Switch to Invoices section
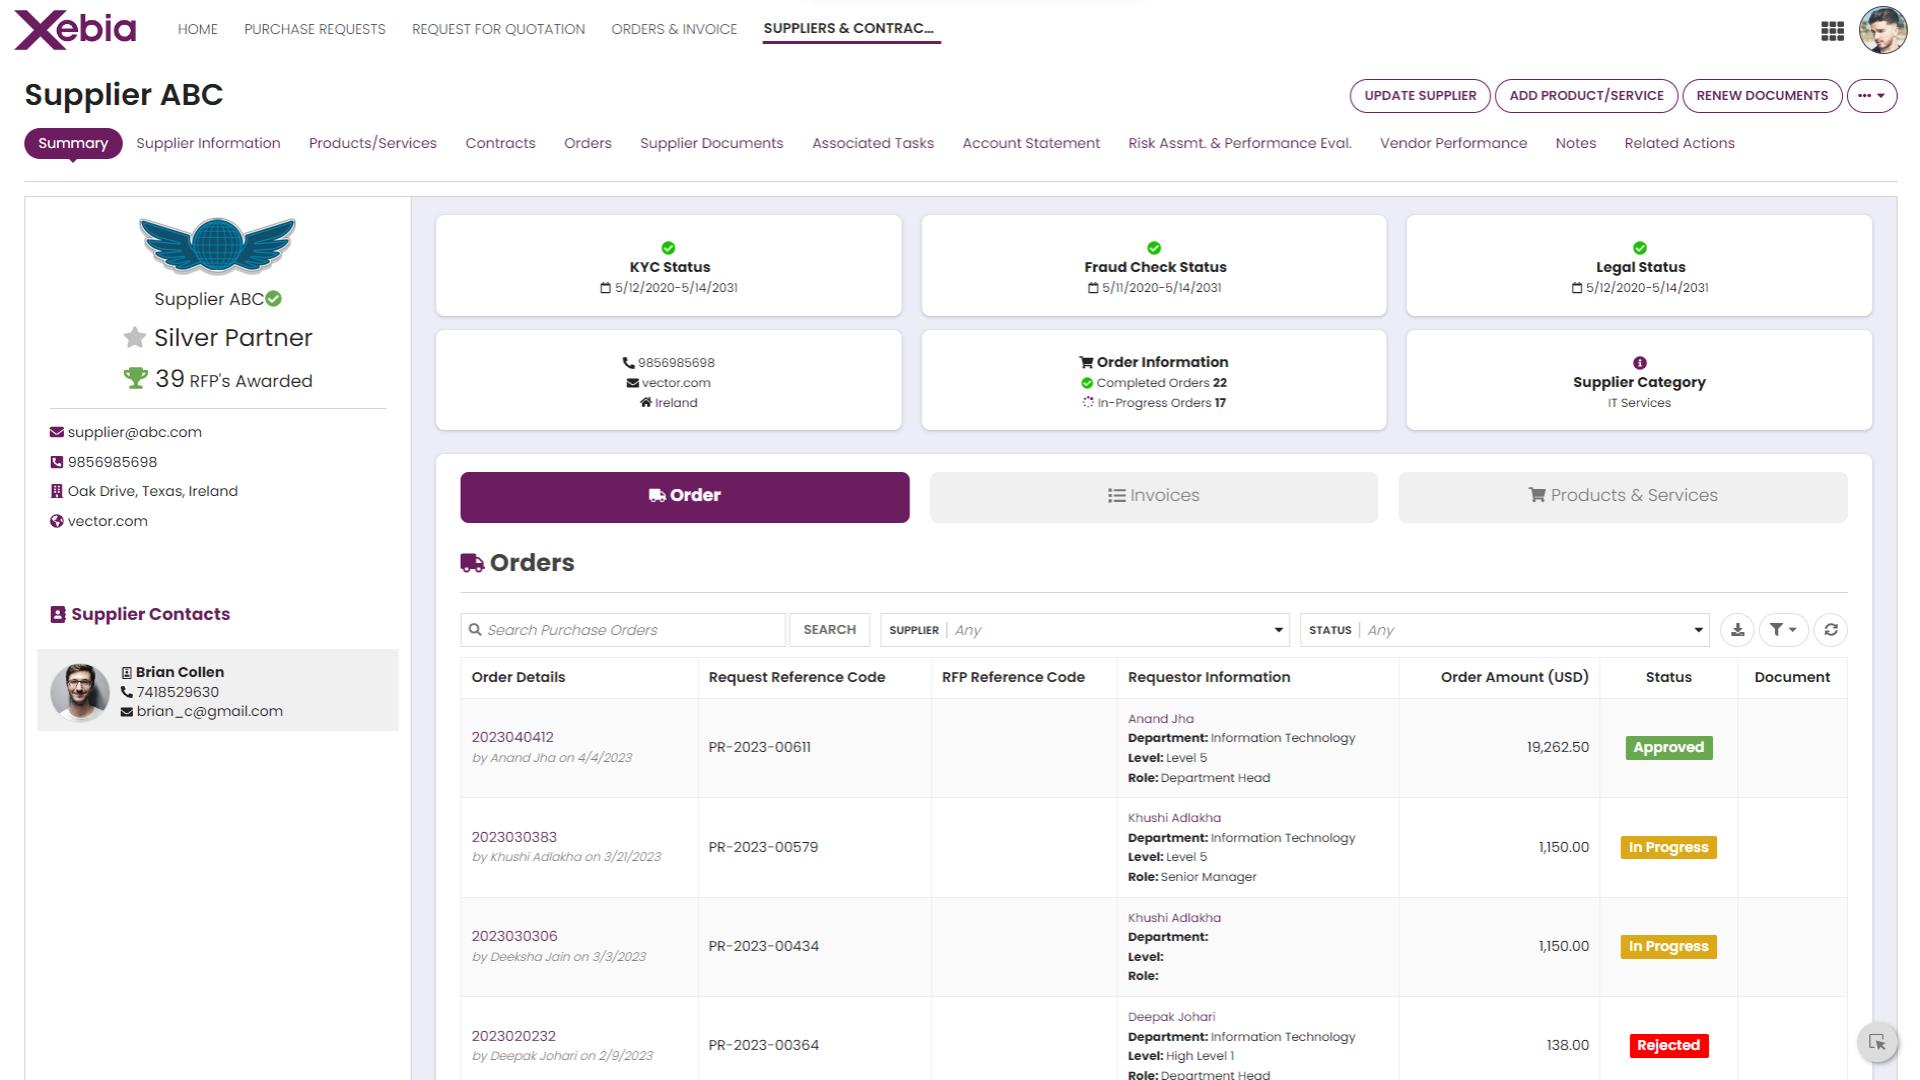Screen dimensions: 1920x1080 (x=1154, y=497)
